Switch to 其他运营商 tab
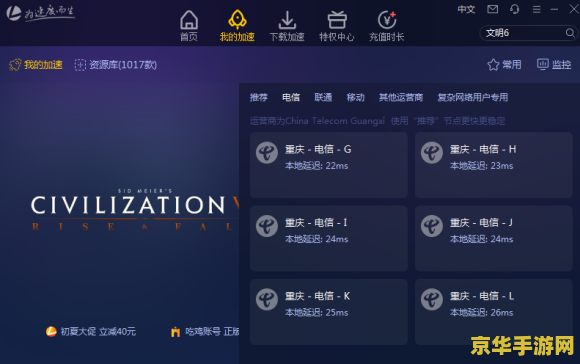Viewport: 580px width, 364px height. point(401,97)
